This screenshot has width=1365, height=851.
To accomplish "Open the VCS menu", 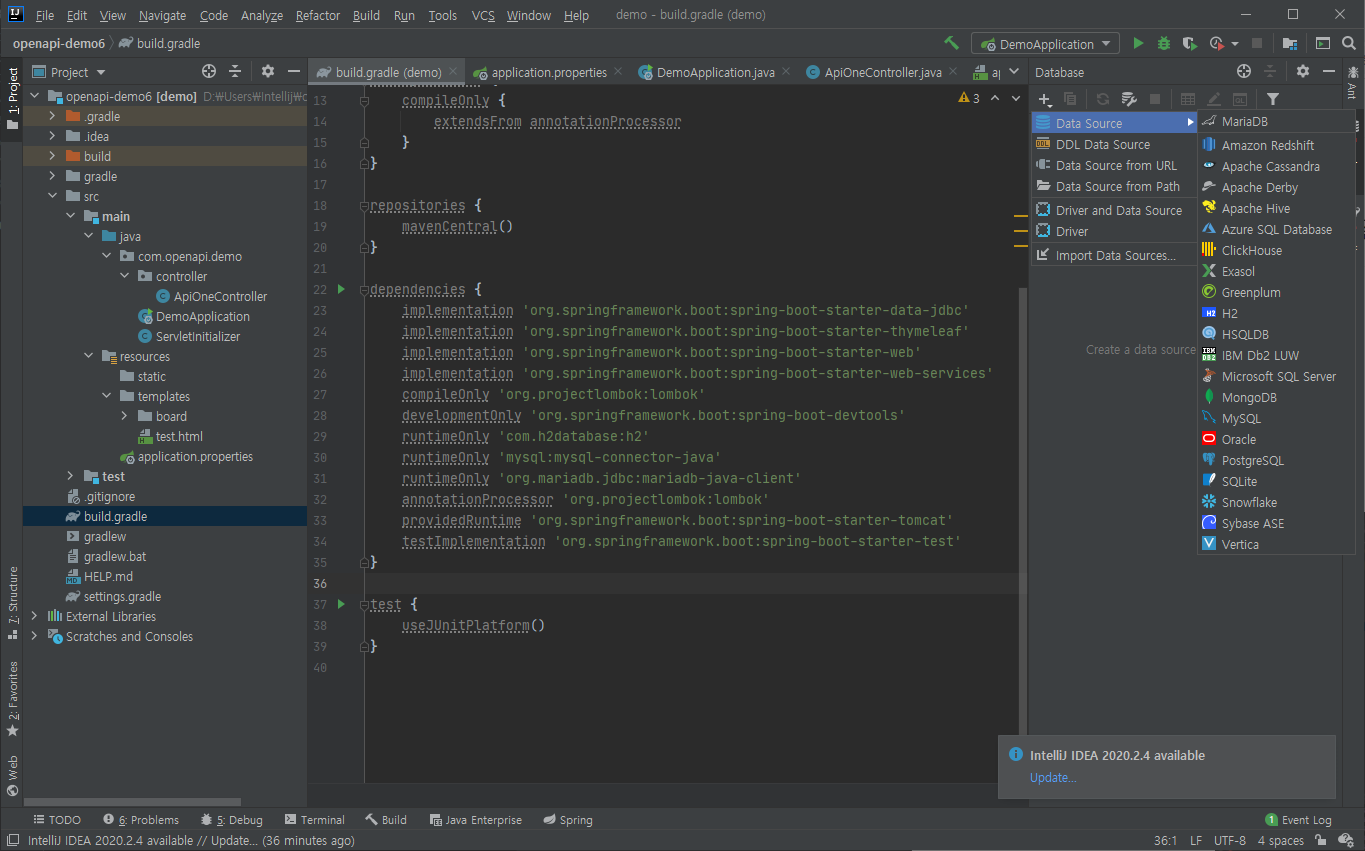I will (x=483, y=15).
